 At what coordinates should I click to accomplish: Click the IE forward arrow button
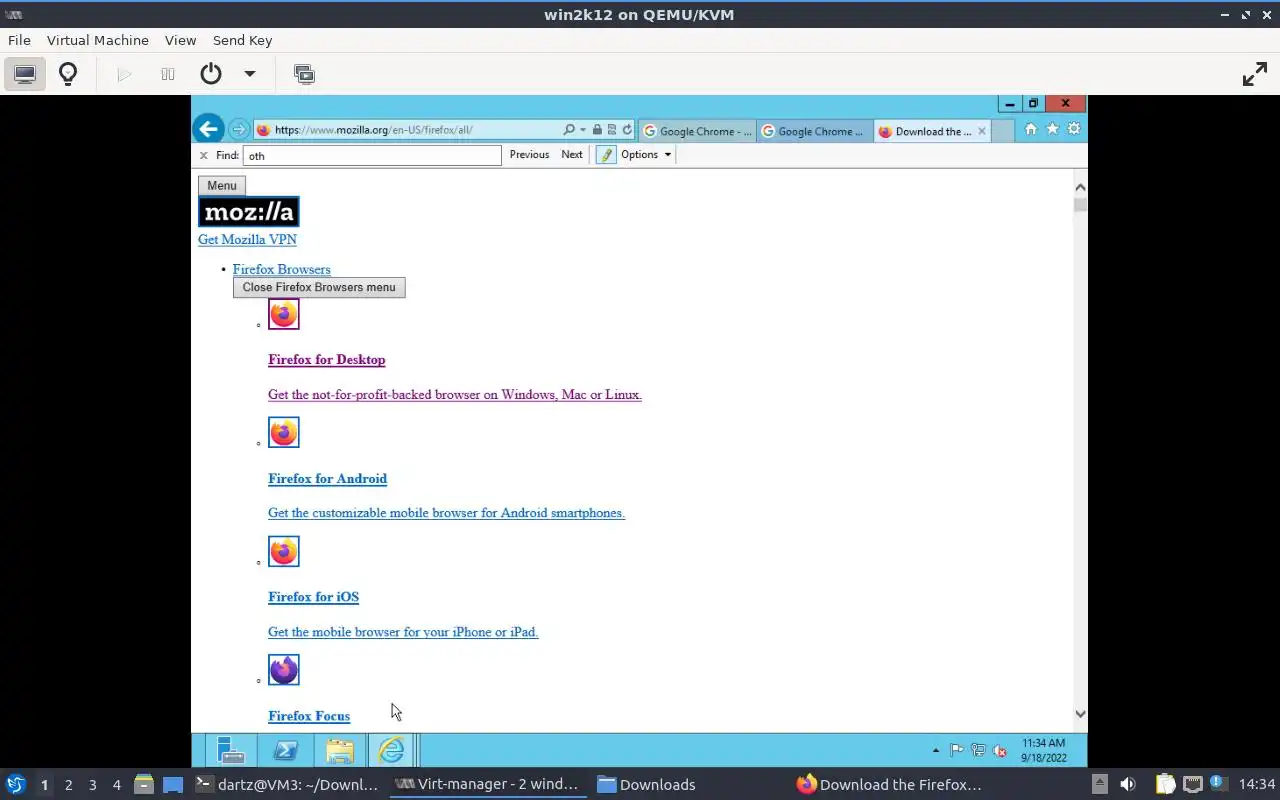click(x=238, y=129)
